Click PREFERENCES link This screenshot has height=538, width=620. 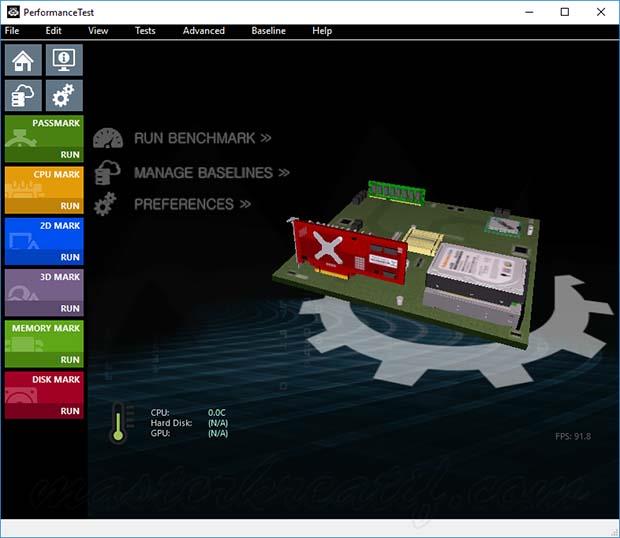pos(193,204)
